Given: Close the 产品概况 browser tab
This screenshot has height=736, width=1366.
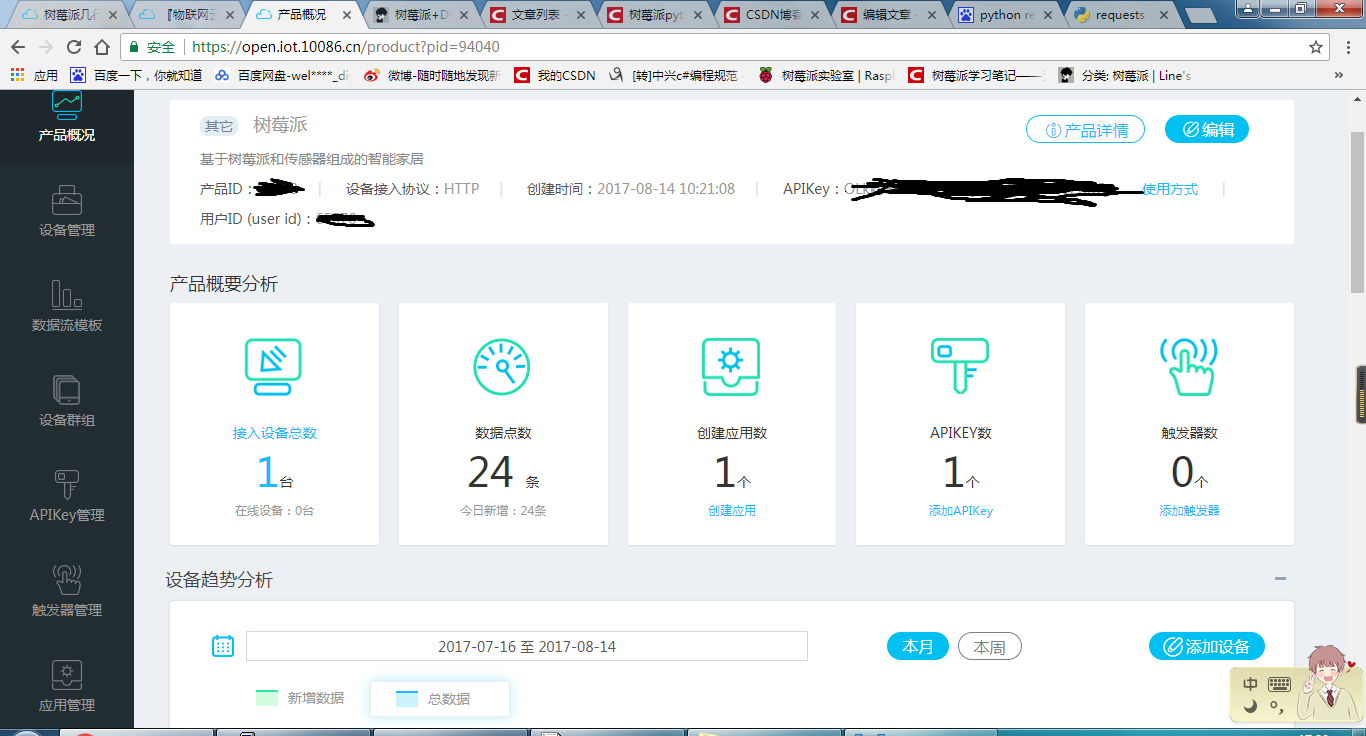Looking at the screenshot, I should click(347, 15).
